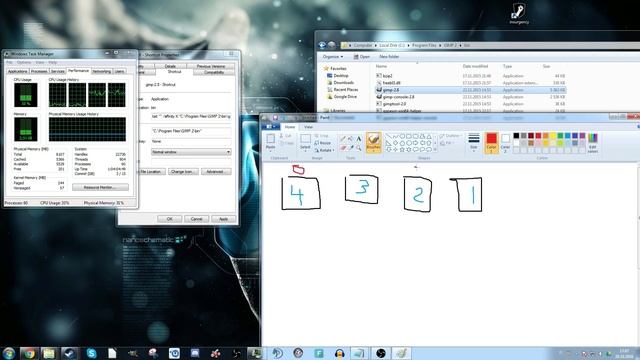
Task: Open the shape Outline dropdown in Paint
Action: pyautogui.click(x=450, y=136)
